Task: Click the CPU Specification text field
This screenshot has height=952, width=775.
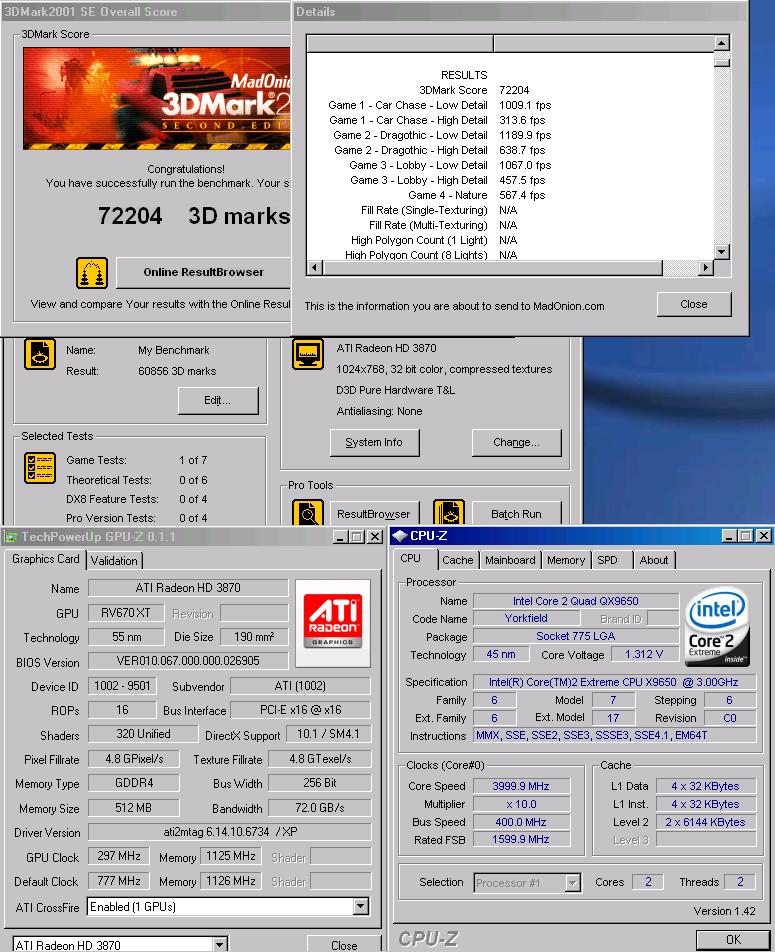Action: point(614,682)
